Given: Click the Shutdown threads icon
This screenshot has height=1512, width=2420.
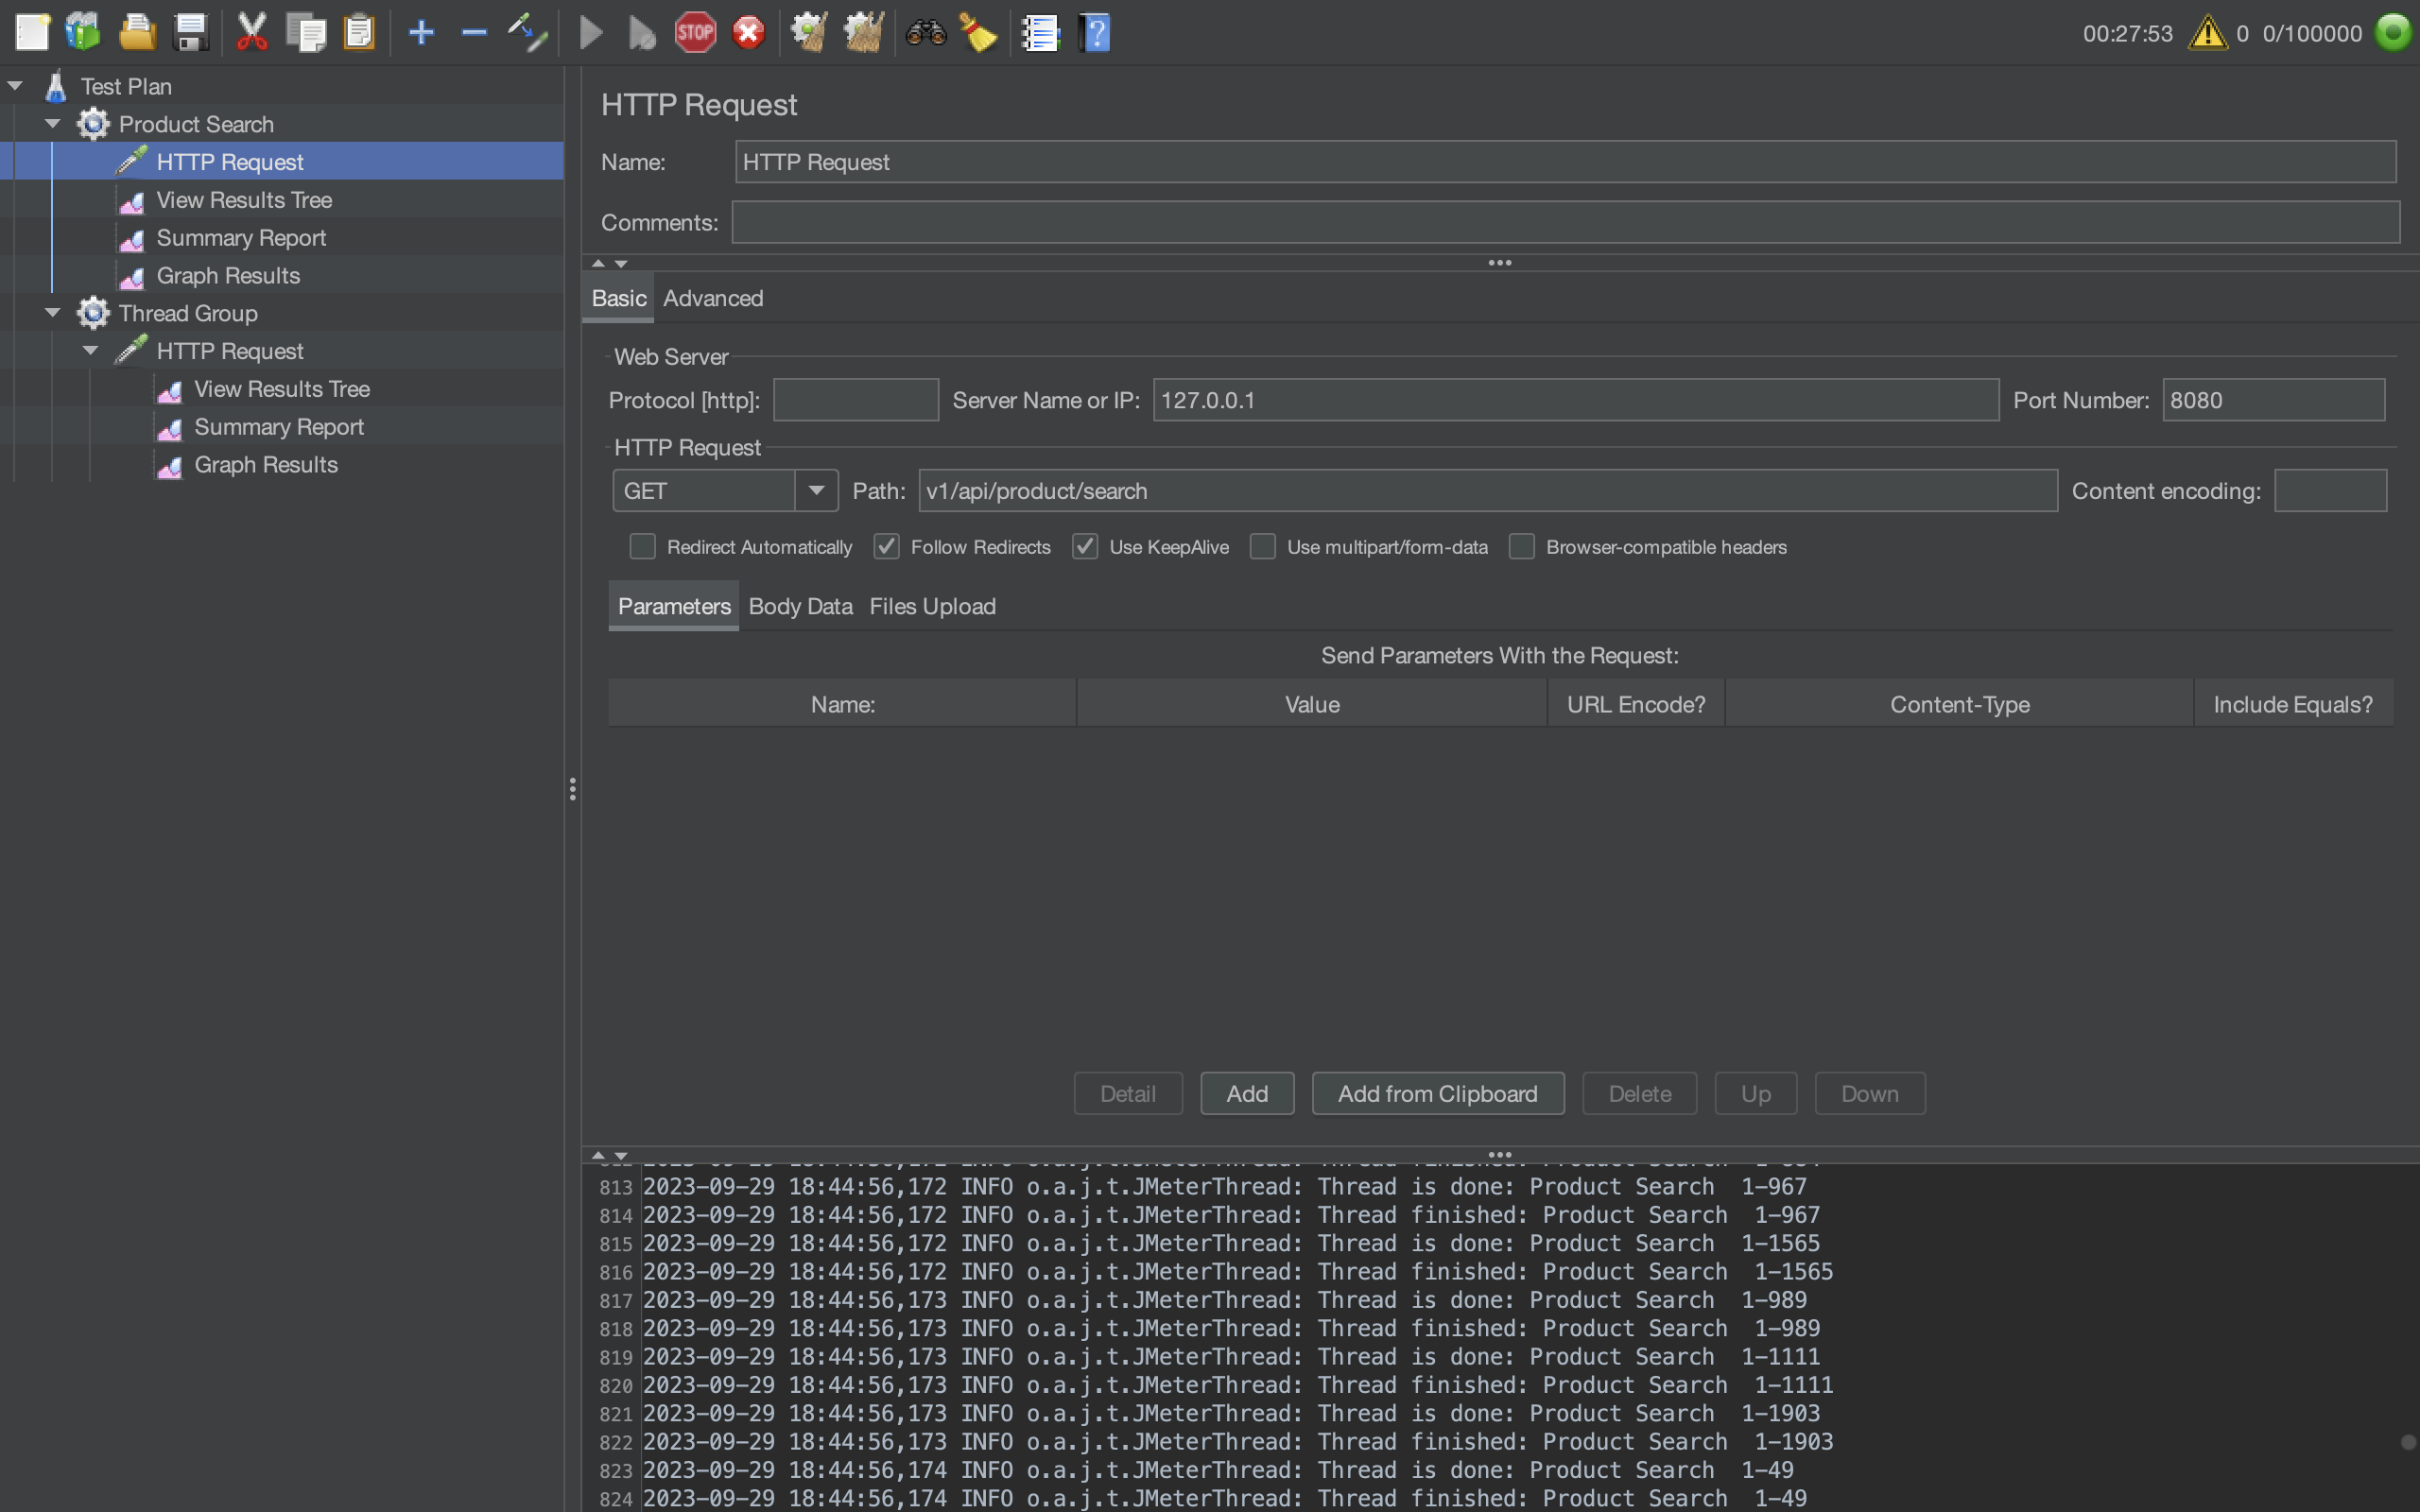Looking at the screenshot, I should [748, 33].
